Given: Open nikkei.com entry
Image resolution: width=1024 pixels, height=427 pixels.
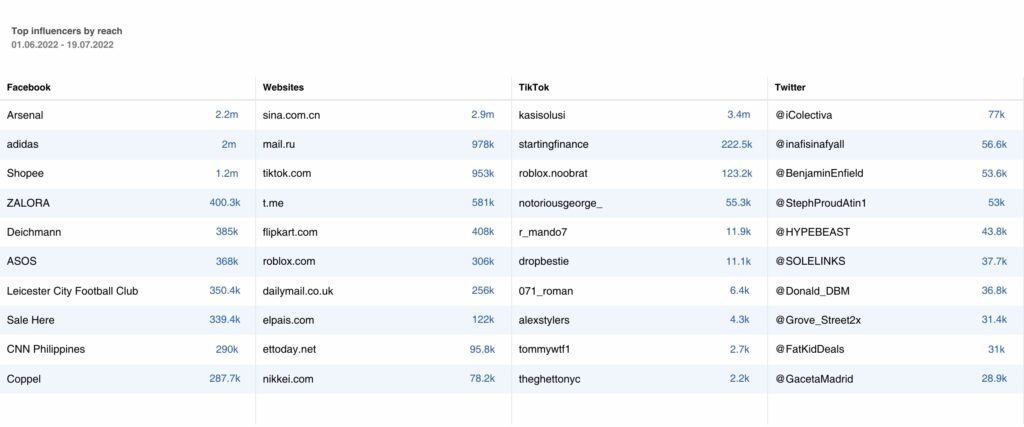Looking at the screenshot, I should click(x=288, y=379).
